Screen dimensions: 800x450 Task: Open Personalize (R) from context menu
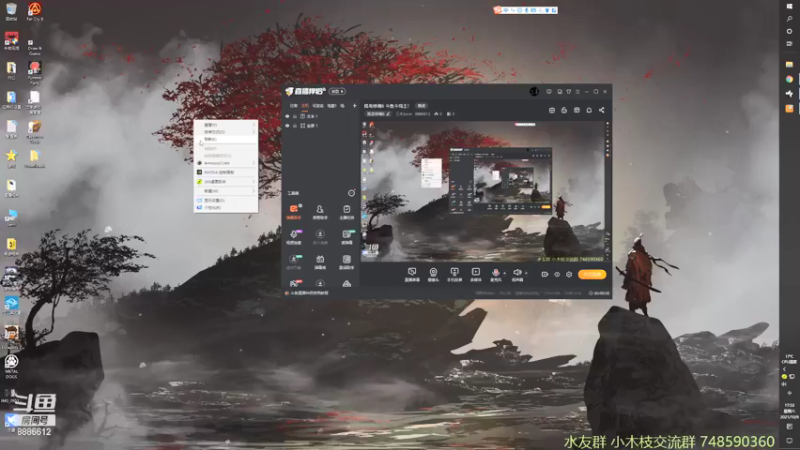click(226, 208)
